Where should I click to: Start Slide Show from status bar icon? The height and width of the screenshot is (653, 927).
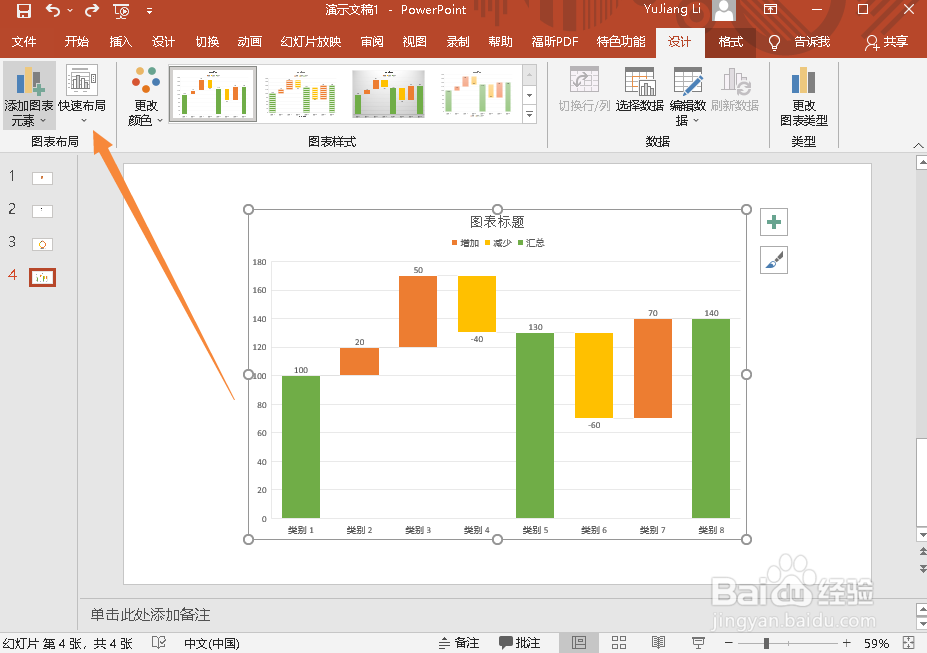coord(698,643)
